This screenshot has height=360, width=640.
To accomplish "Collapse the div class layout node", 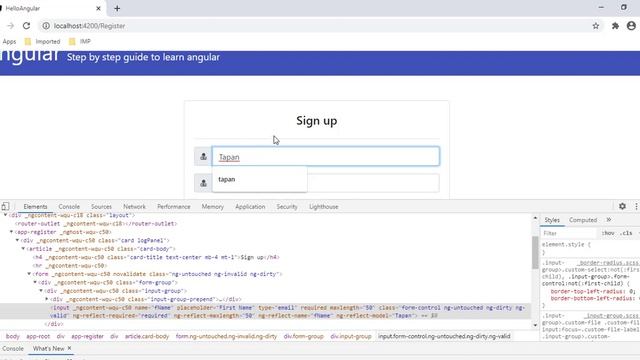I will pyautogui.click(x=5, y=215).
